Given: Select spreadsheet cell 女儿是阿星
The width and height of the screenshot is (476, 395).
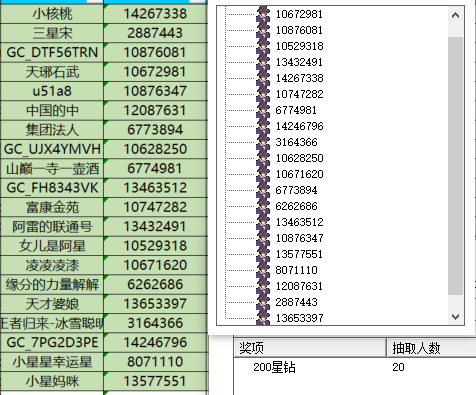Looking at the screenshot, I should coord(52,246).
